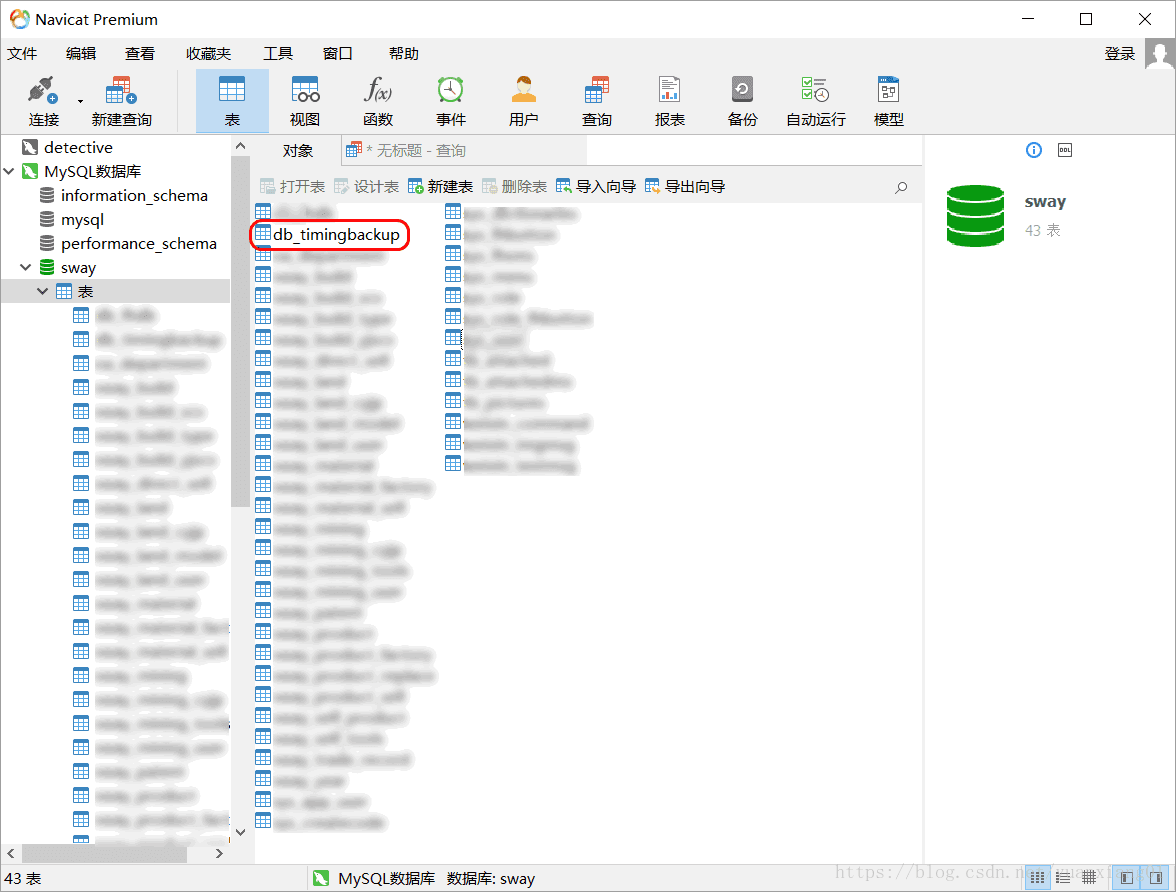Click the 打开表 button
The image size is (1176, 892).
click(x=292, y=187)
